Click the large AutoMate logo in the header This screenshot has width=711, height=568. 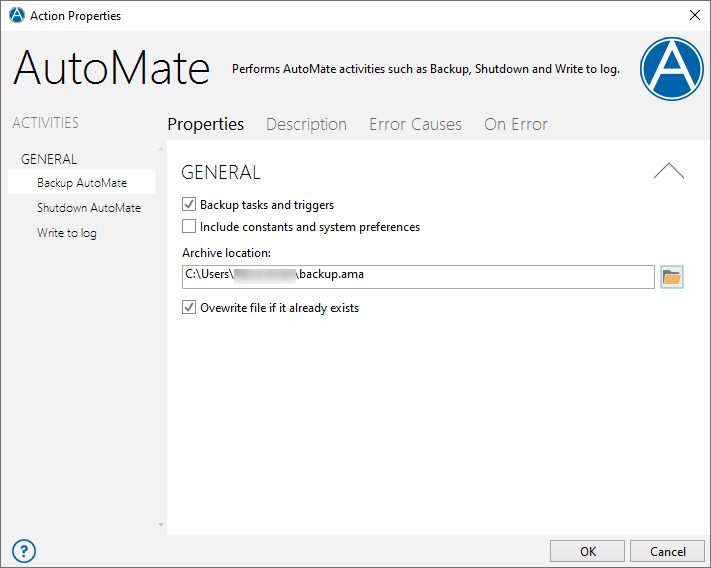pyautogui.click(x=672, y=69)
